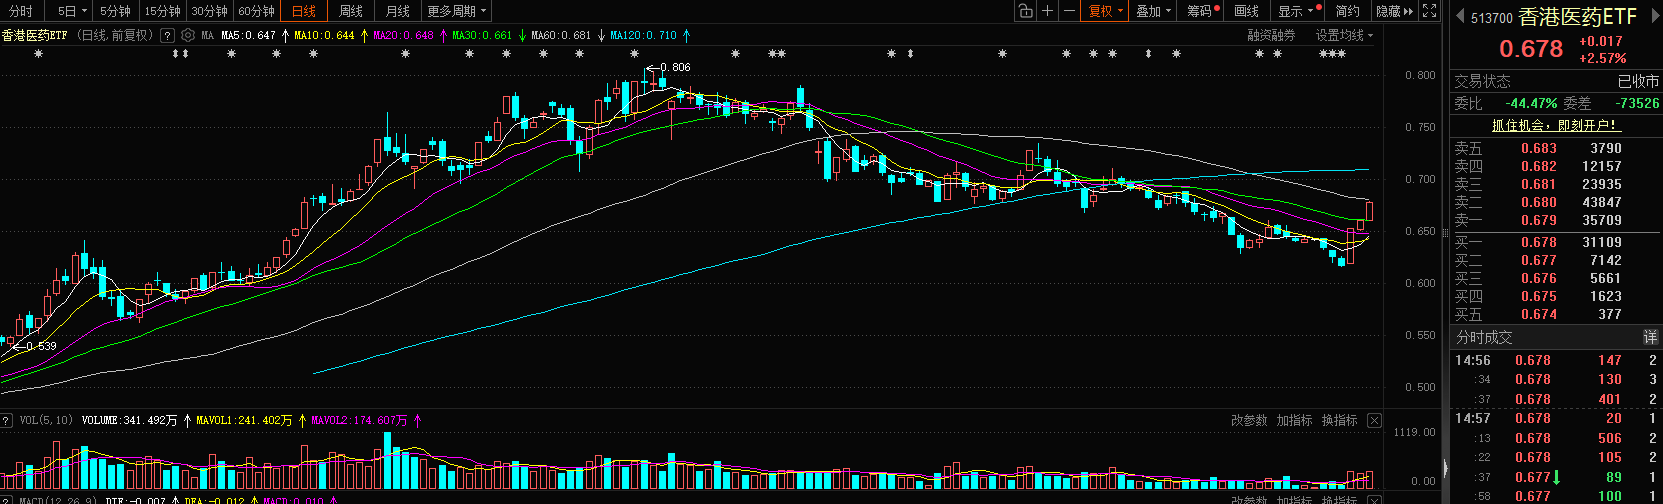Click the 卖五 0.683 order row
1663x504 pixels.
pyautogui.click(x=1555, y=148)
